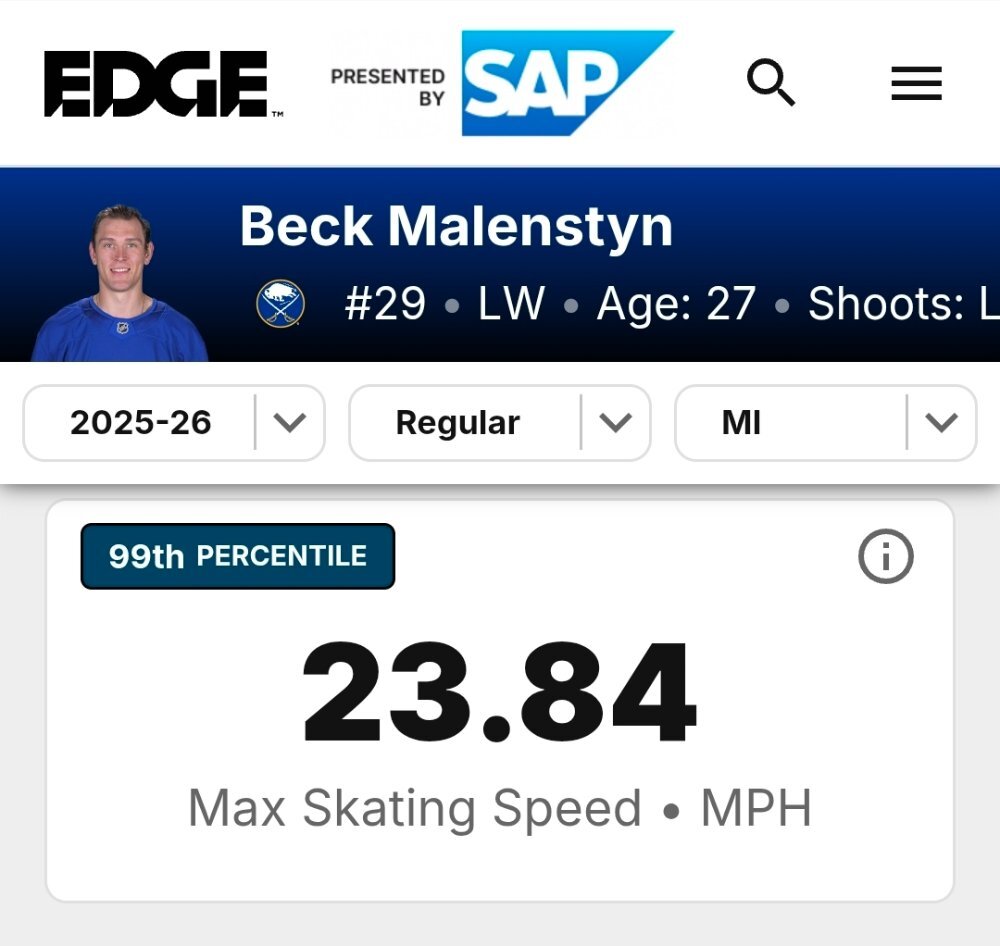The width and height of the screenshot is (1000, 946).
Task: Click the chevron beside Regular
Action: pos(616,423)
